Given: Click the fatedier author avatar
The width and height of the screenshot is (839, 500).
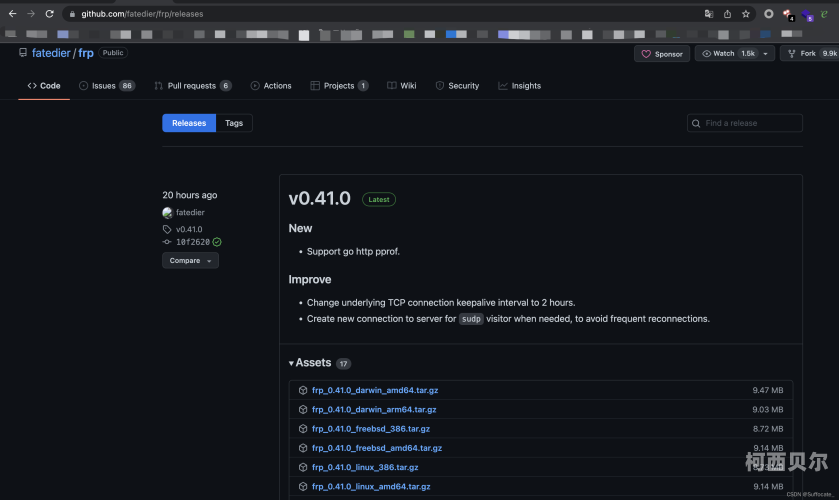Looking at the screenshot, I should [167, 213].
